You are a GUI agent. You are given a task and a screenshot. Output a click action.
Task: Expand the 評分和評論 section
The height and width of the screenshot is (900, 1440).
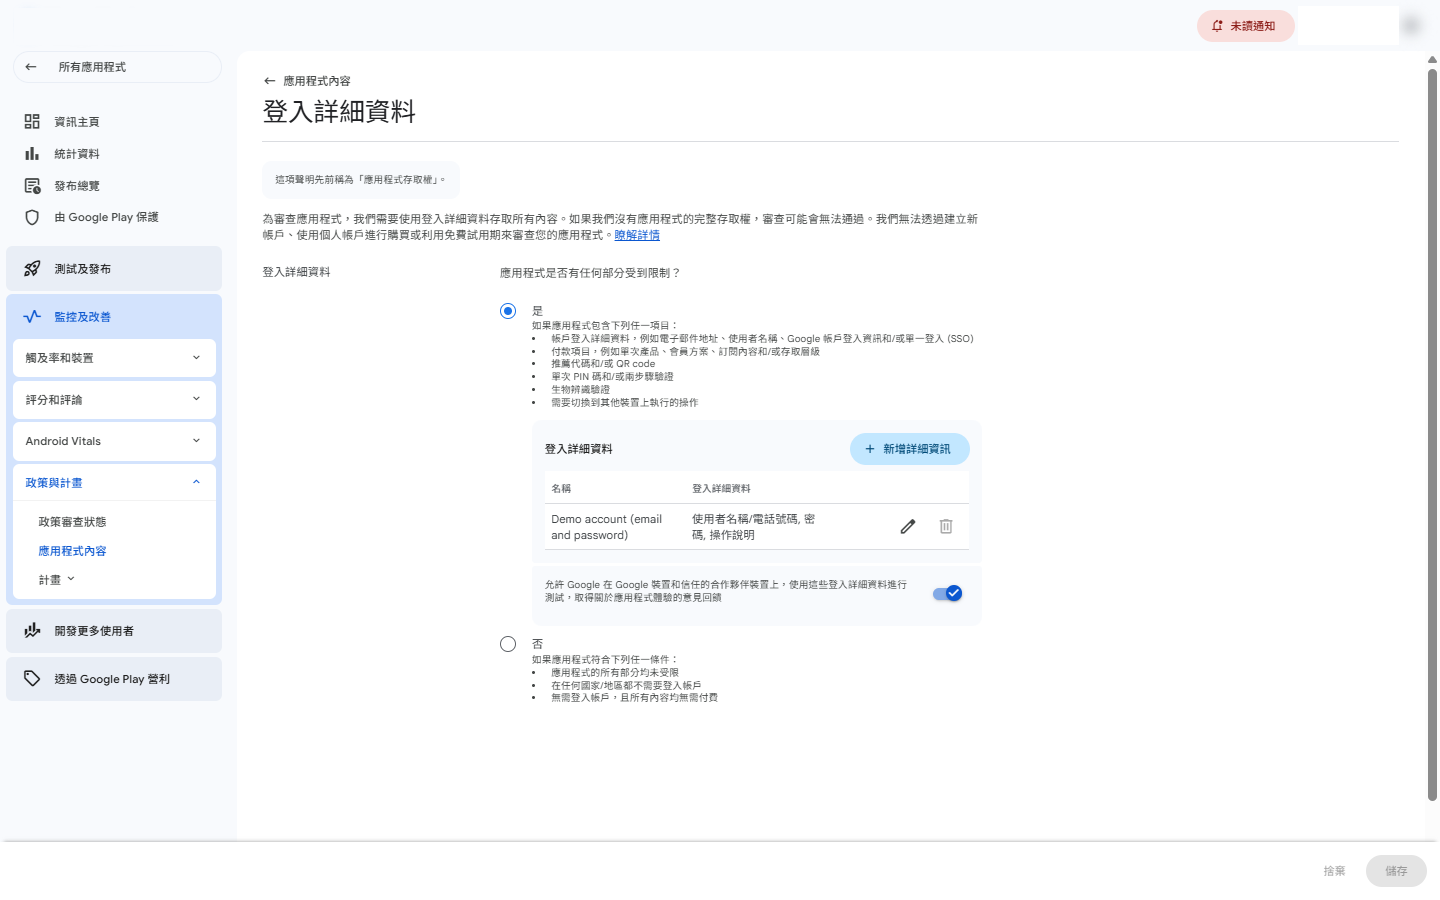pyautogui.click(x=114, y=400)
